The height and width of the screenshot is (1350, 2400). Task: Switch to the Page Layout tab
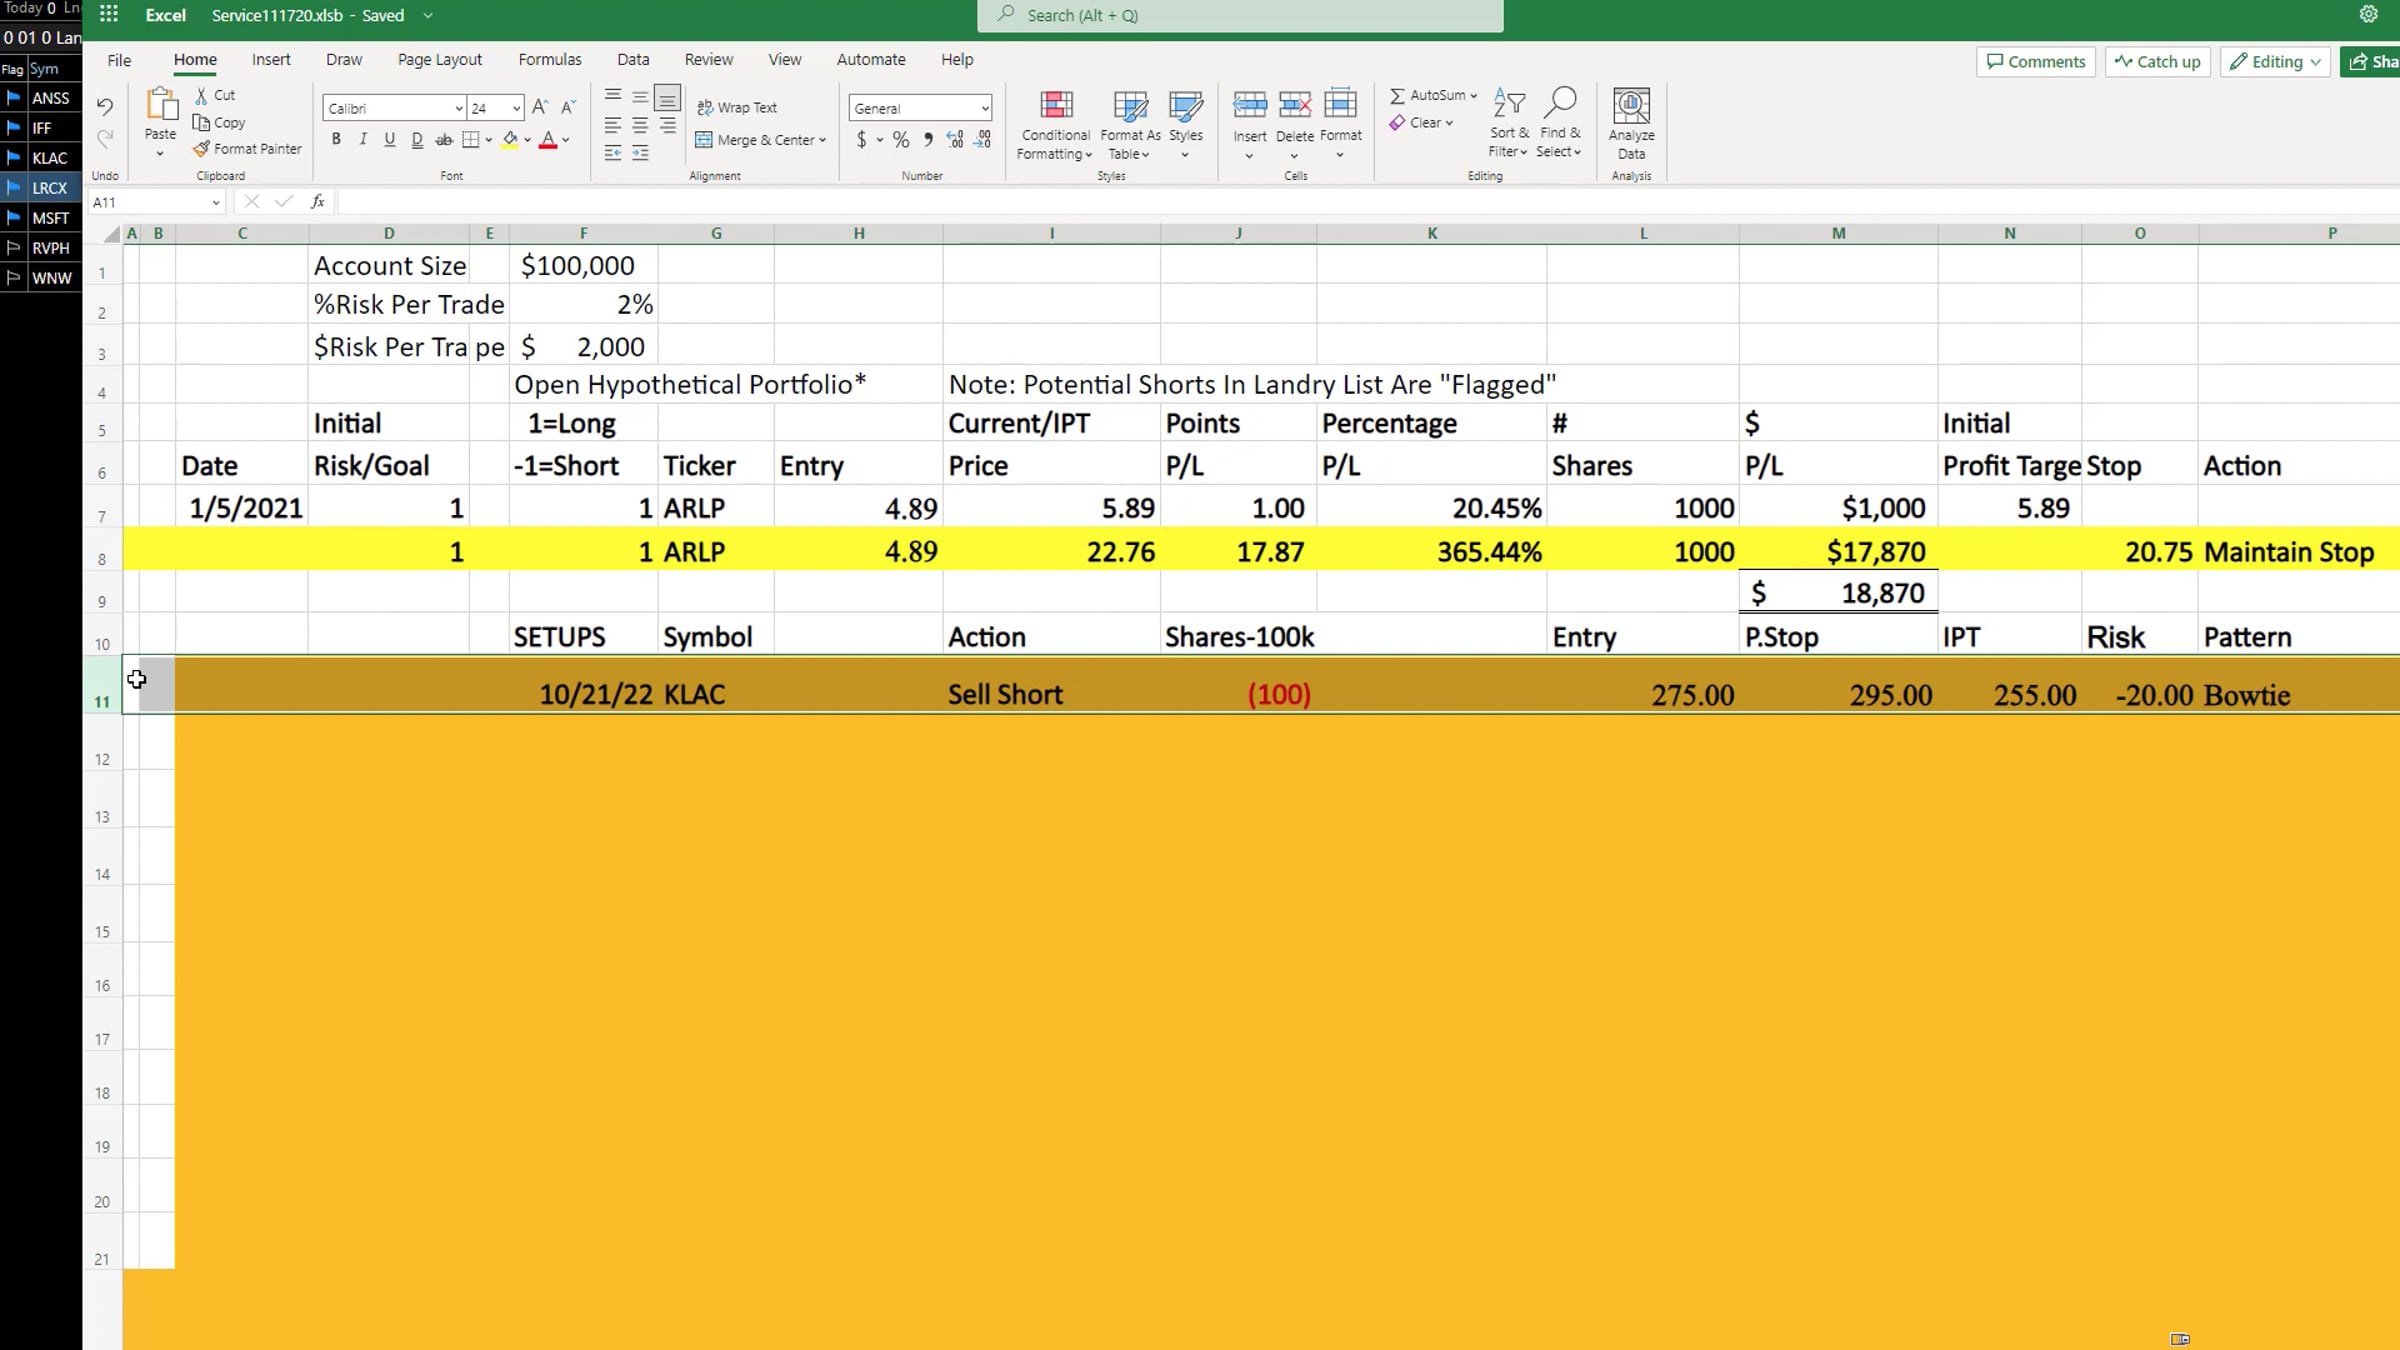[x=440, y=60]
